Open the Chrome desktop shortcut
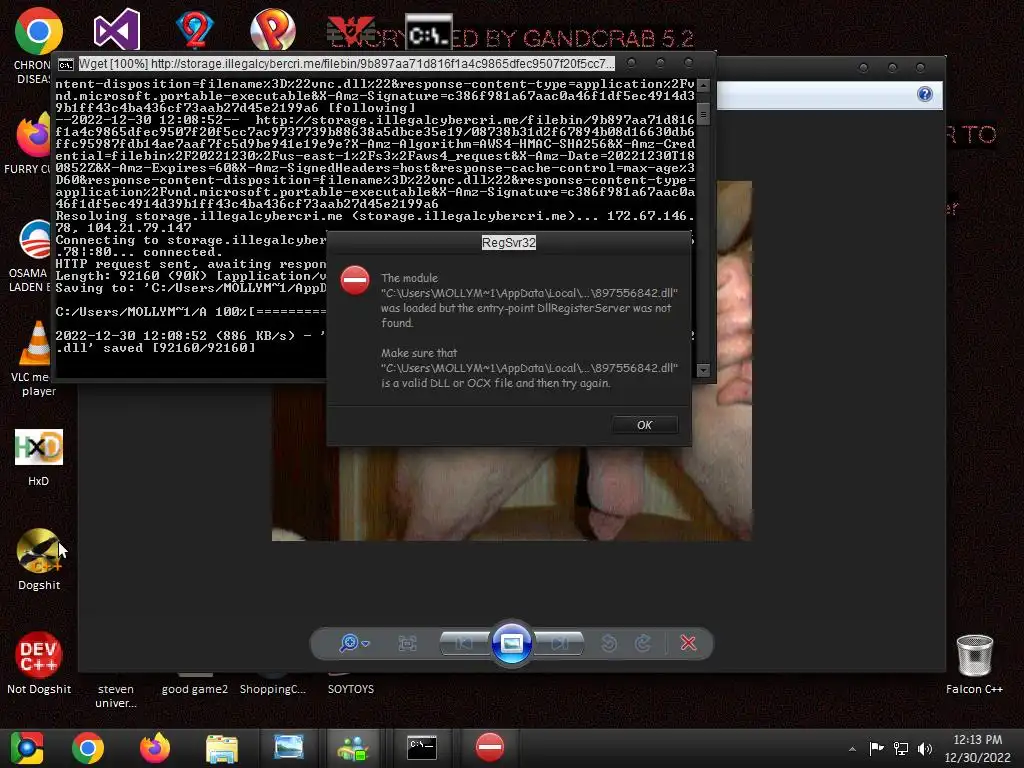 click(39, 31)
